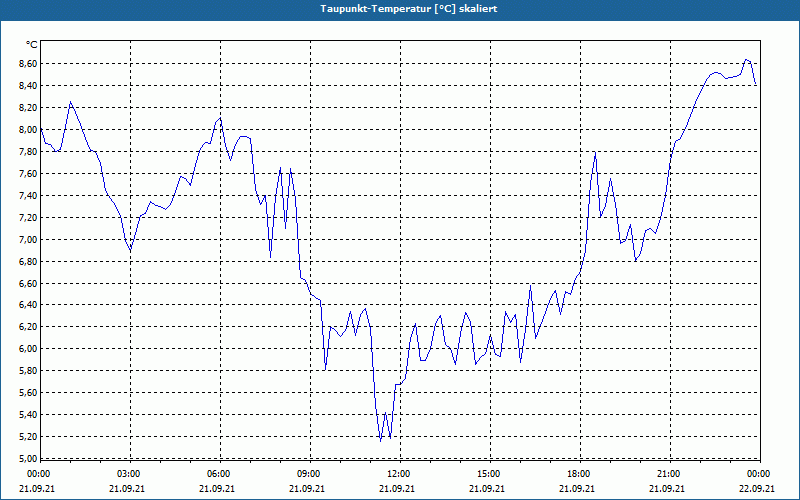Click the y-axis value '8,60'
800x500 pixels.
point(28,64)
